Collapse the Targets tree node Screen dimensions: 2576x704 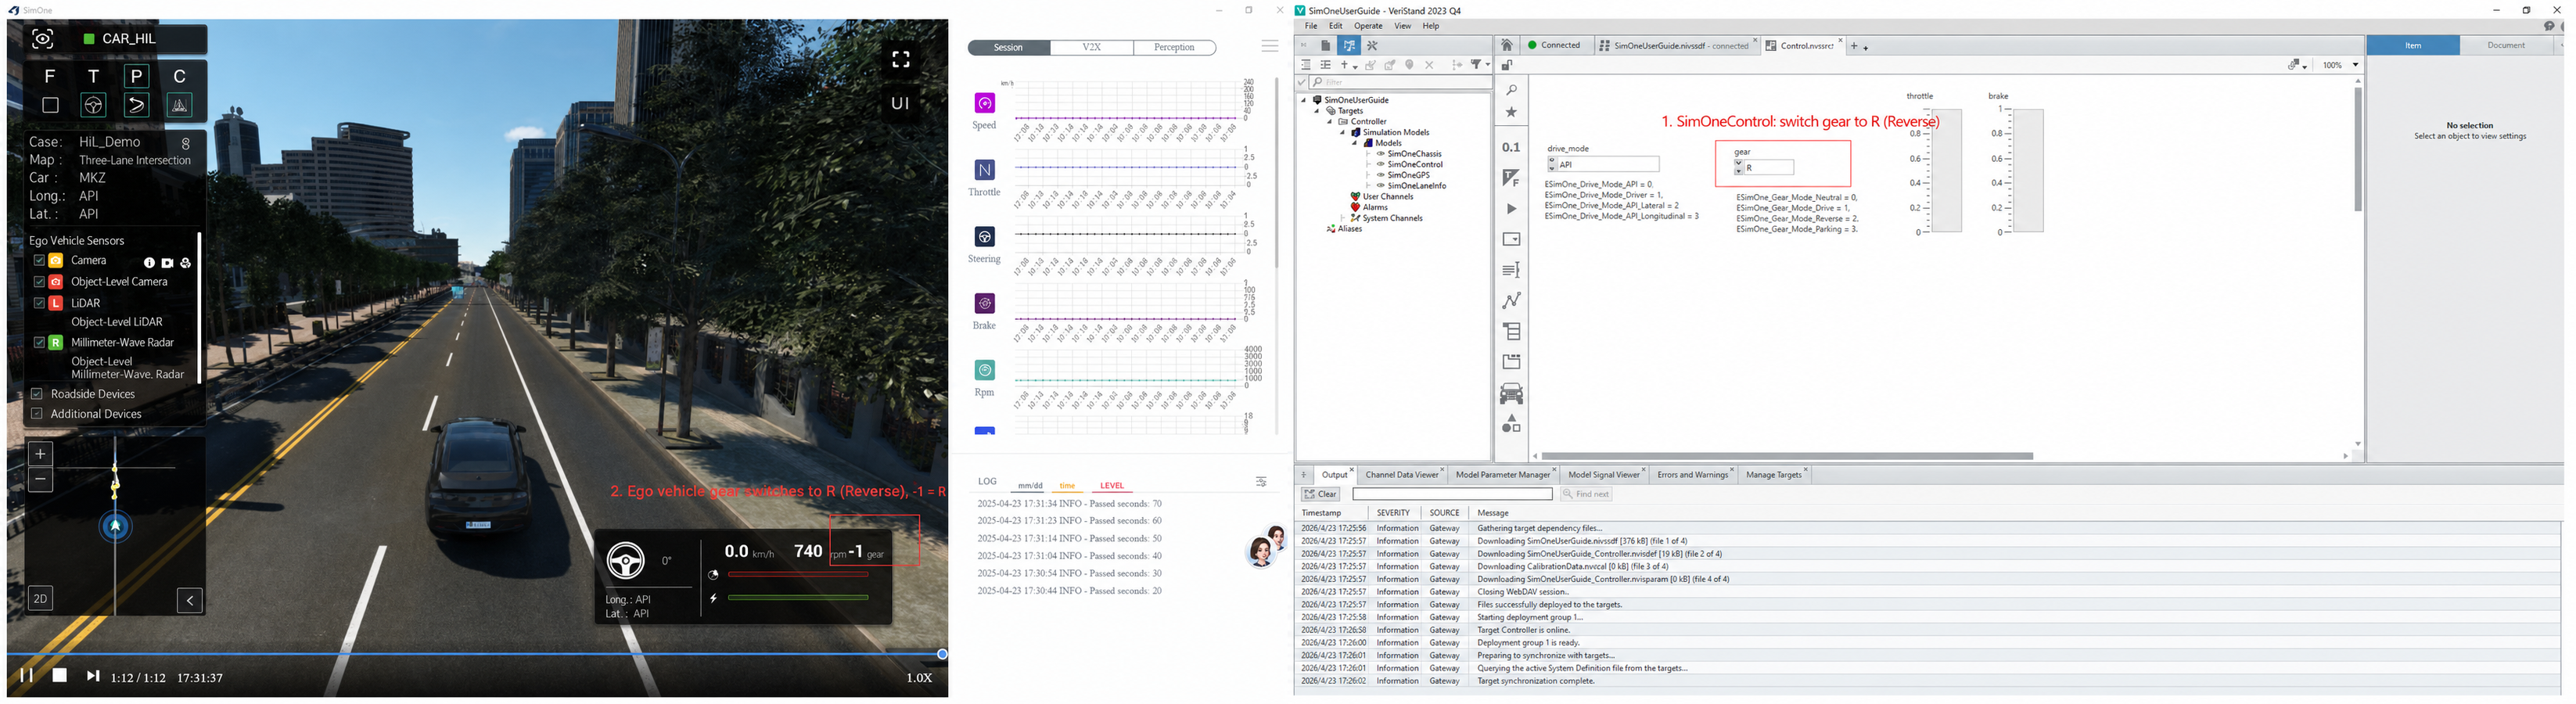click(1317, 111)
